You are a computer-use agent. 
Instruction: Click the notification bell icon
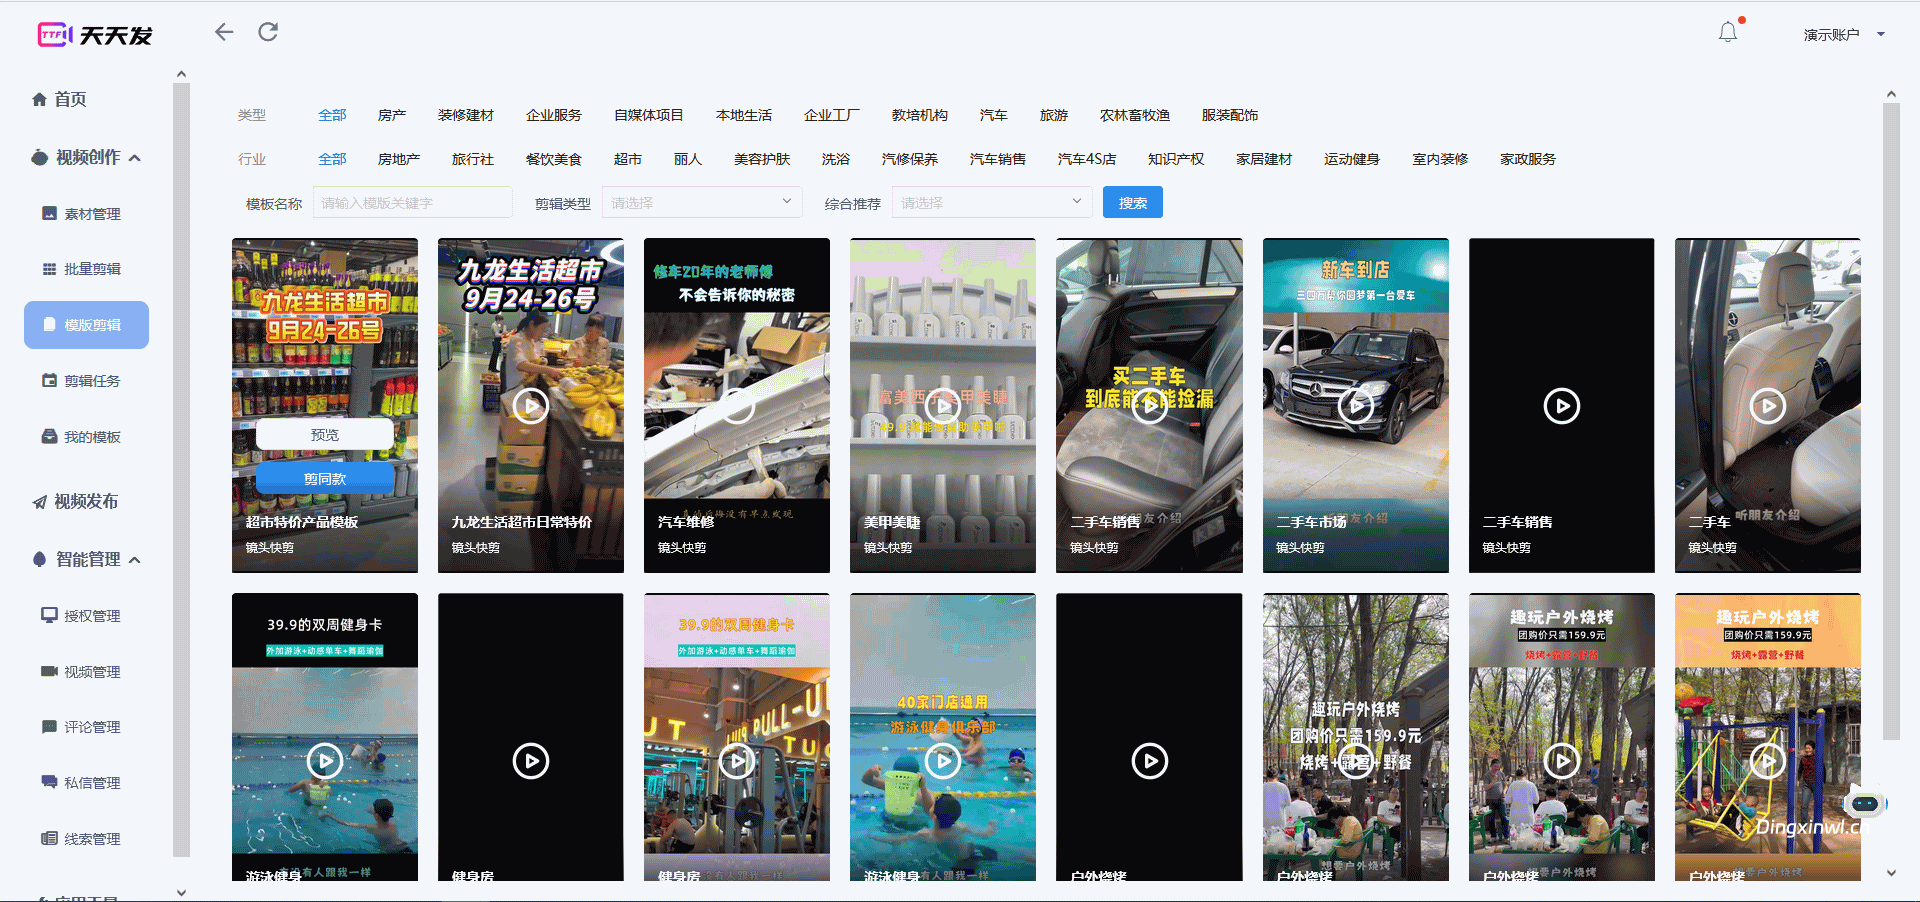tap(1727, 33)
